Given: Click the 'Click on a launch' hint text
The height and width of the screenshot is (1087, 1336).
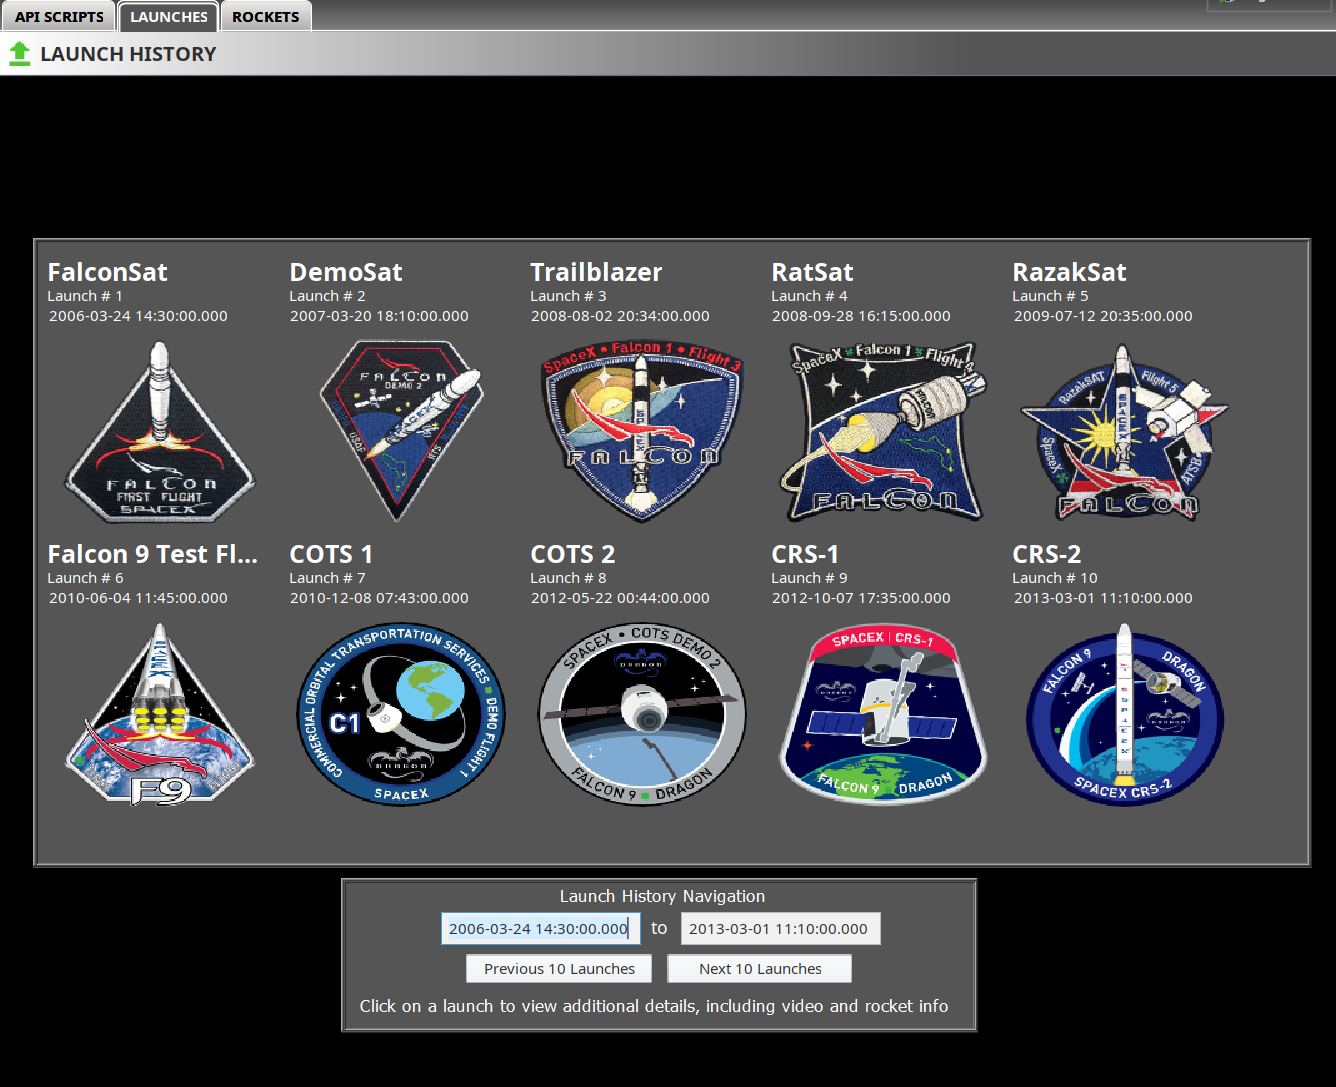Looking at the screenshot, I should [654, 1006].
